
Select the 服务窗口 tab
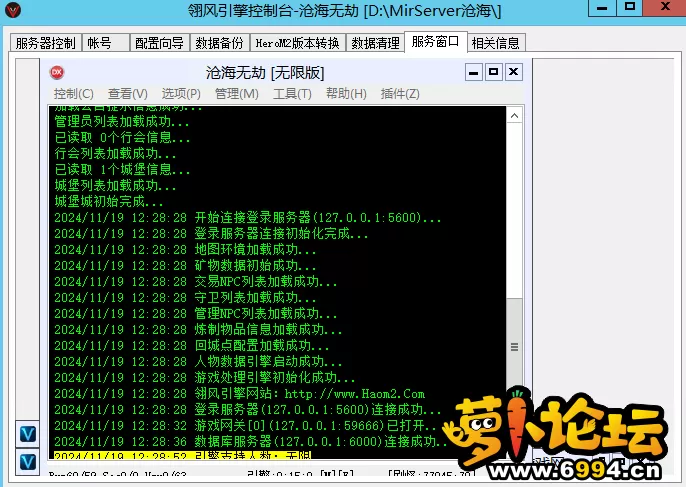[x=436, y=42]
